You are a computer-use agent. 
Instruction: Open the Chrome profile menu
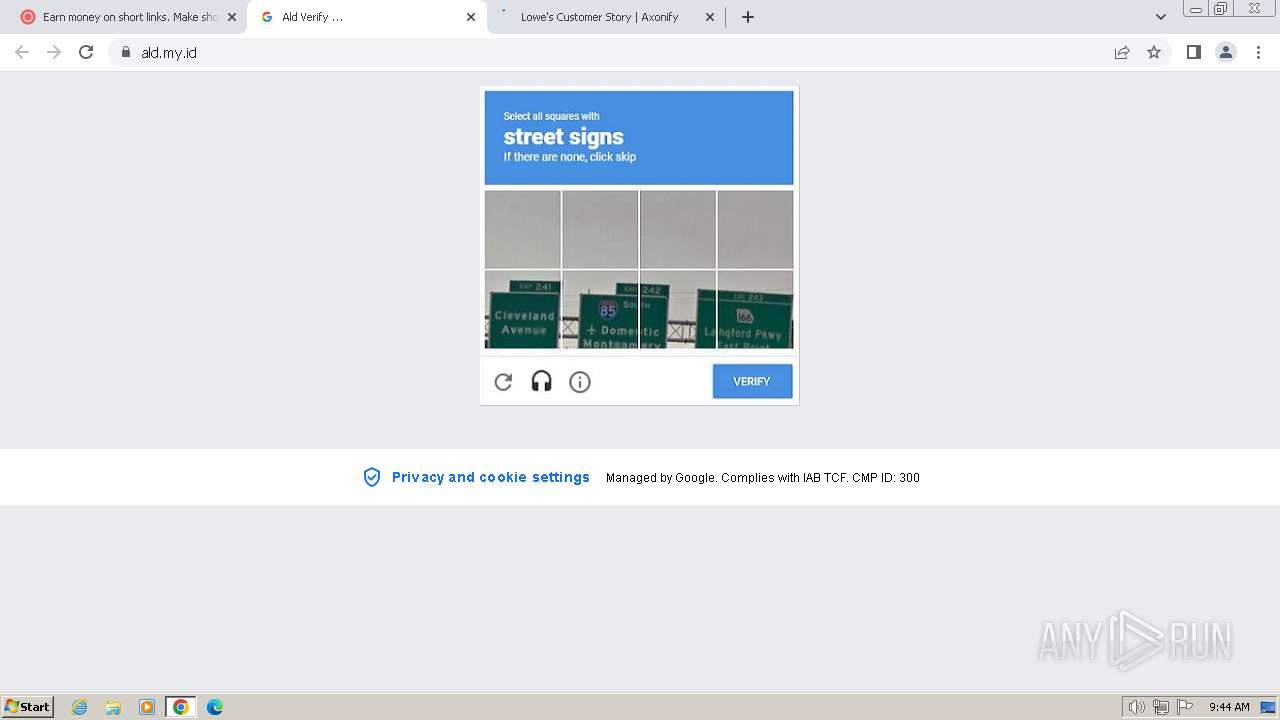[1226, 52]
